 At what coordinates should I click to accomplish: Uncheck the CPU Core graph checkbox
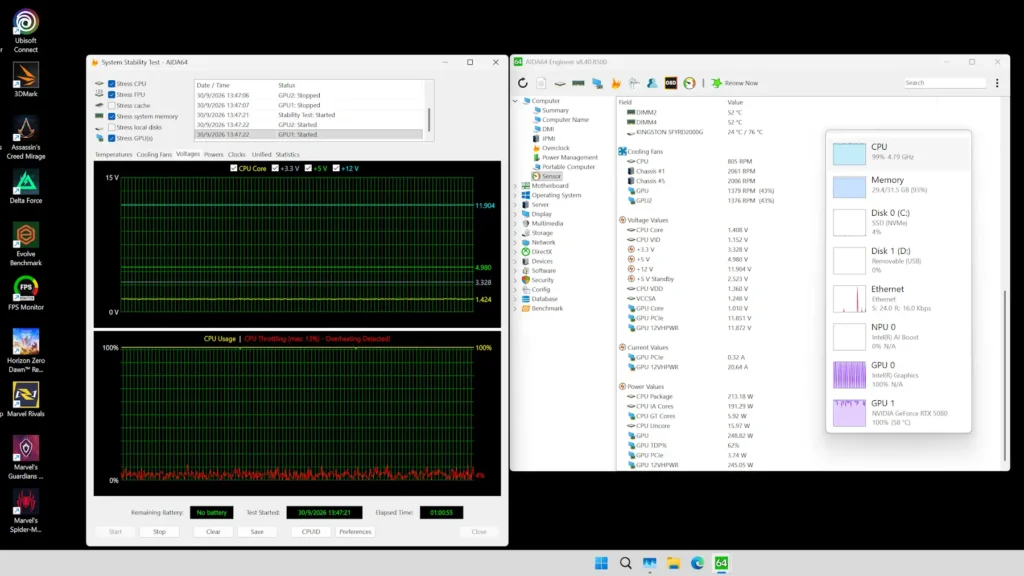coord(234,168)
